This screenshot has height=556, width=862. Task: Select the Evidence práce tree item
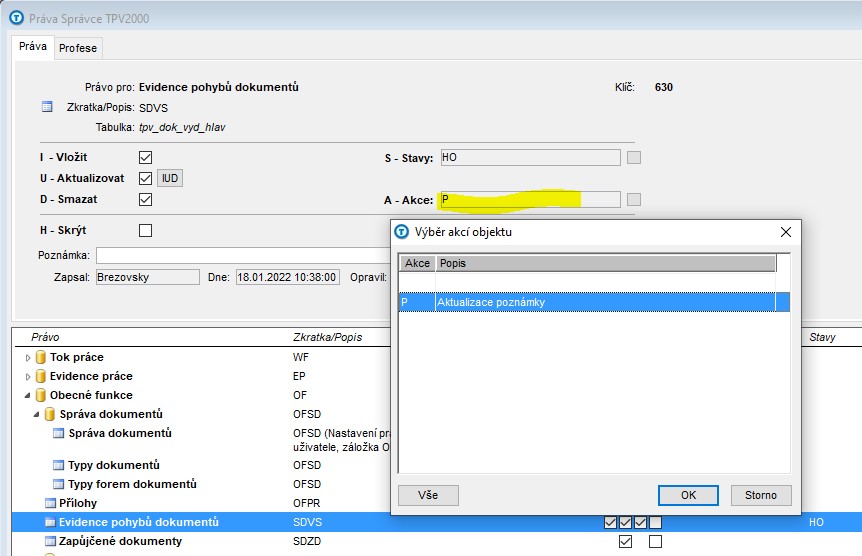[x=91, y=376]
